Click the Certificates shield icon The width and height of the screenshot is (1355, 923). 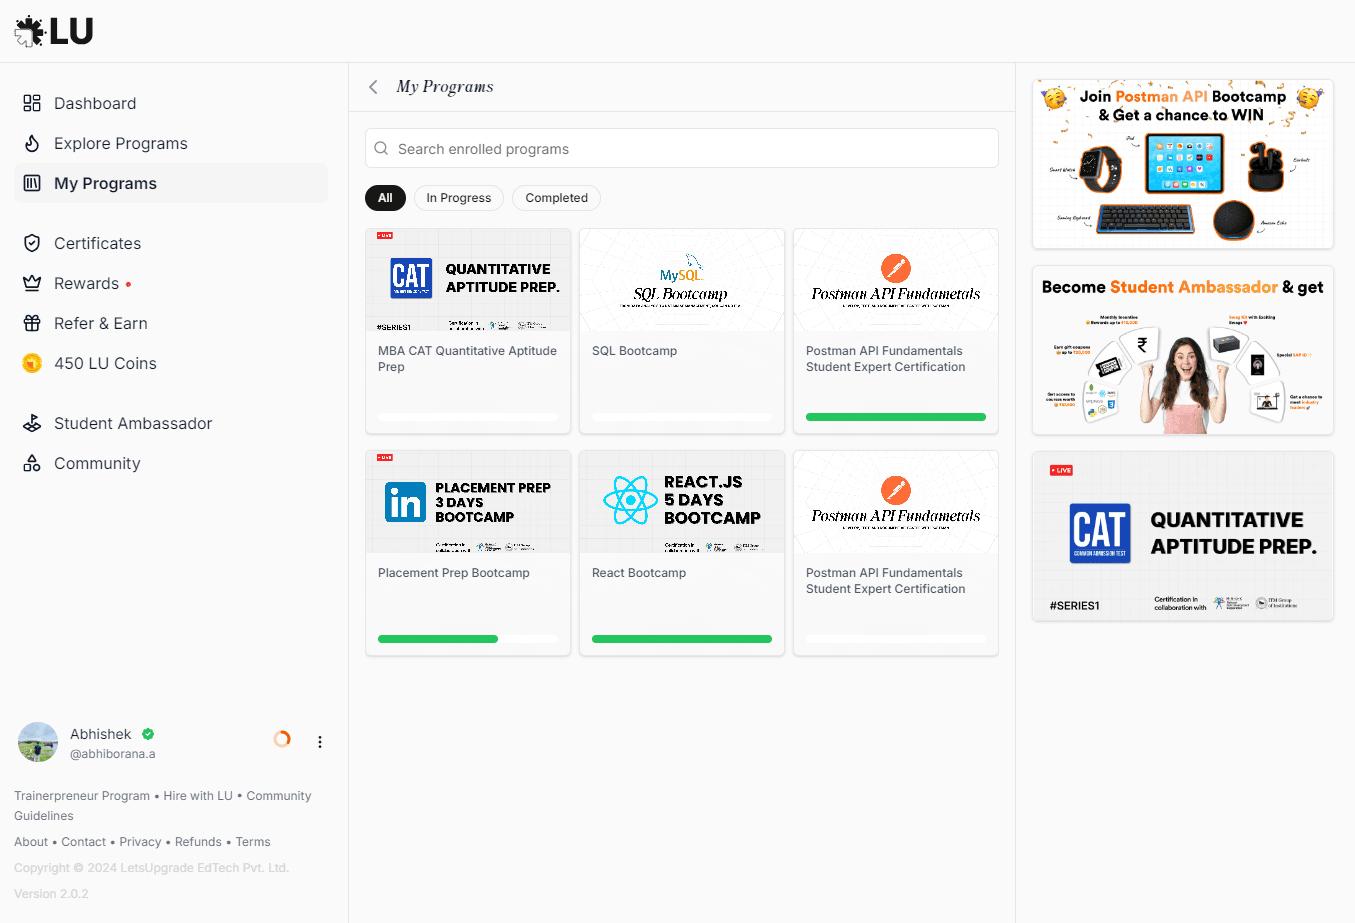tap(32, 243)
